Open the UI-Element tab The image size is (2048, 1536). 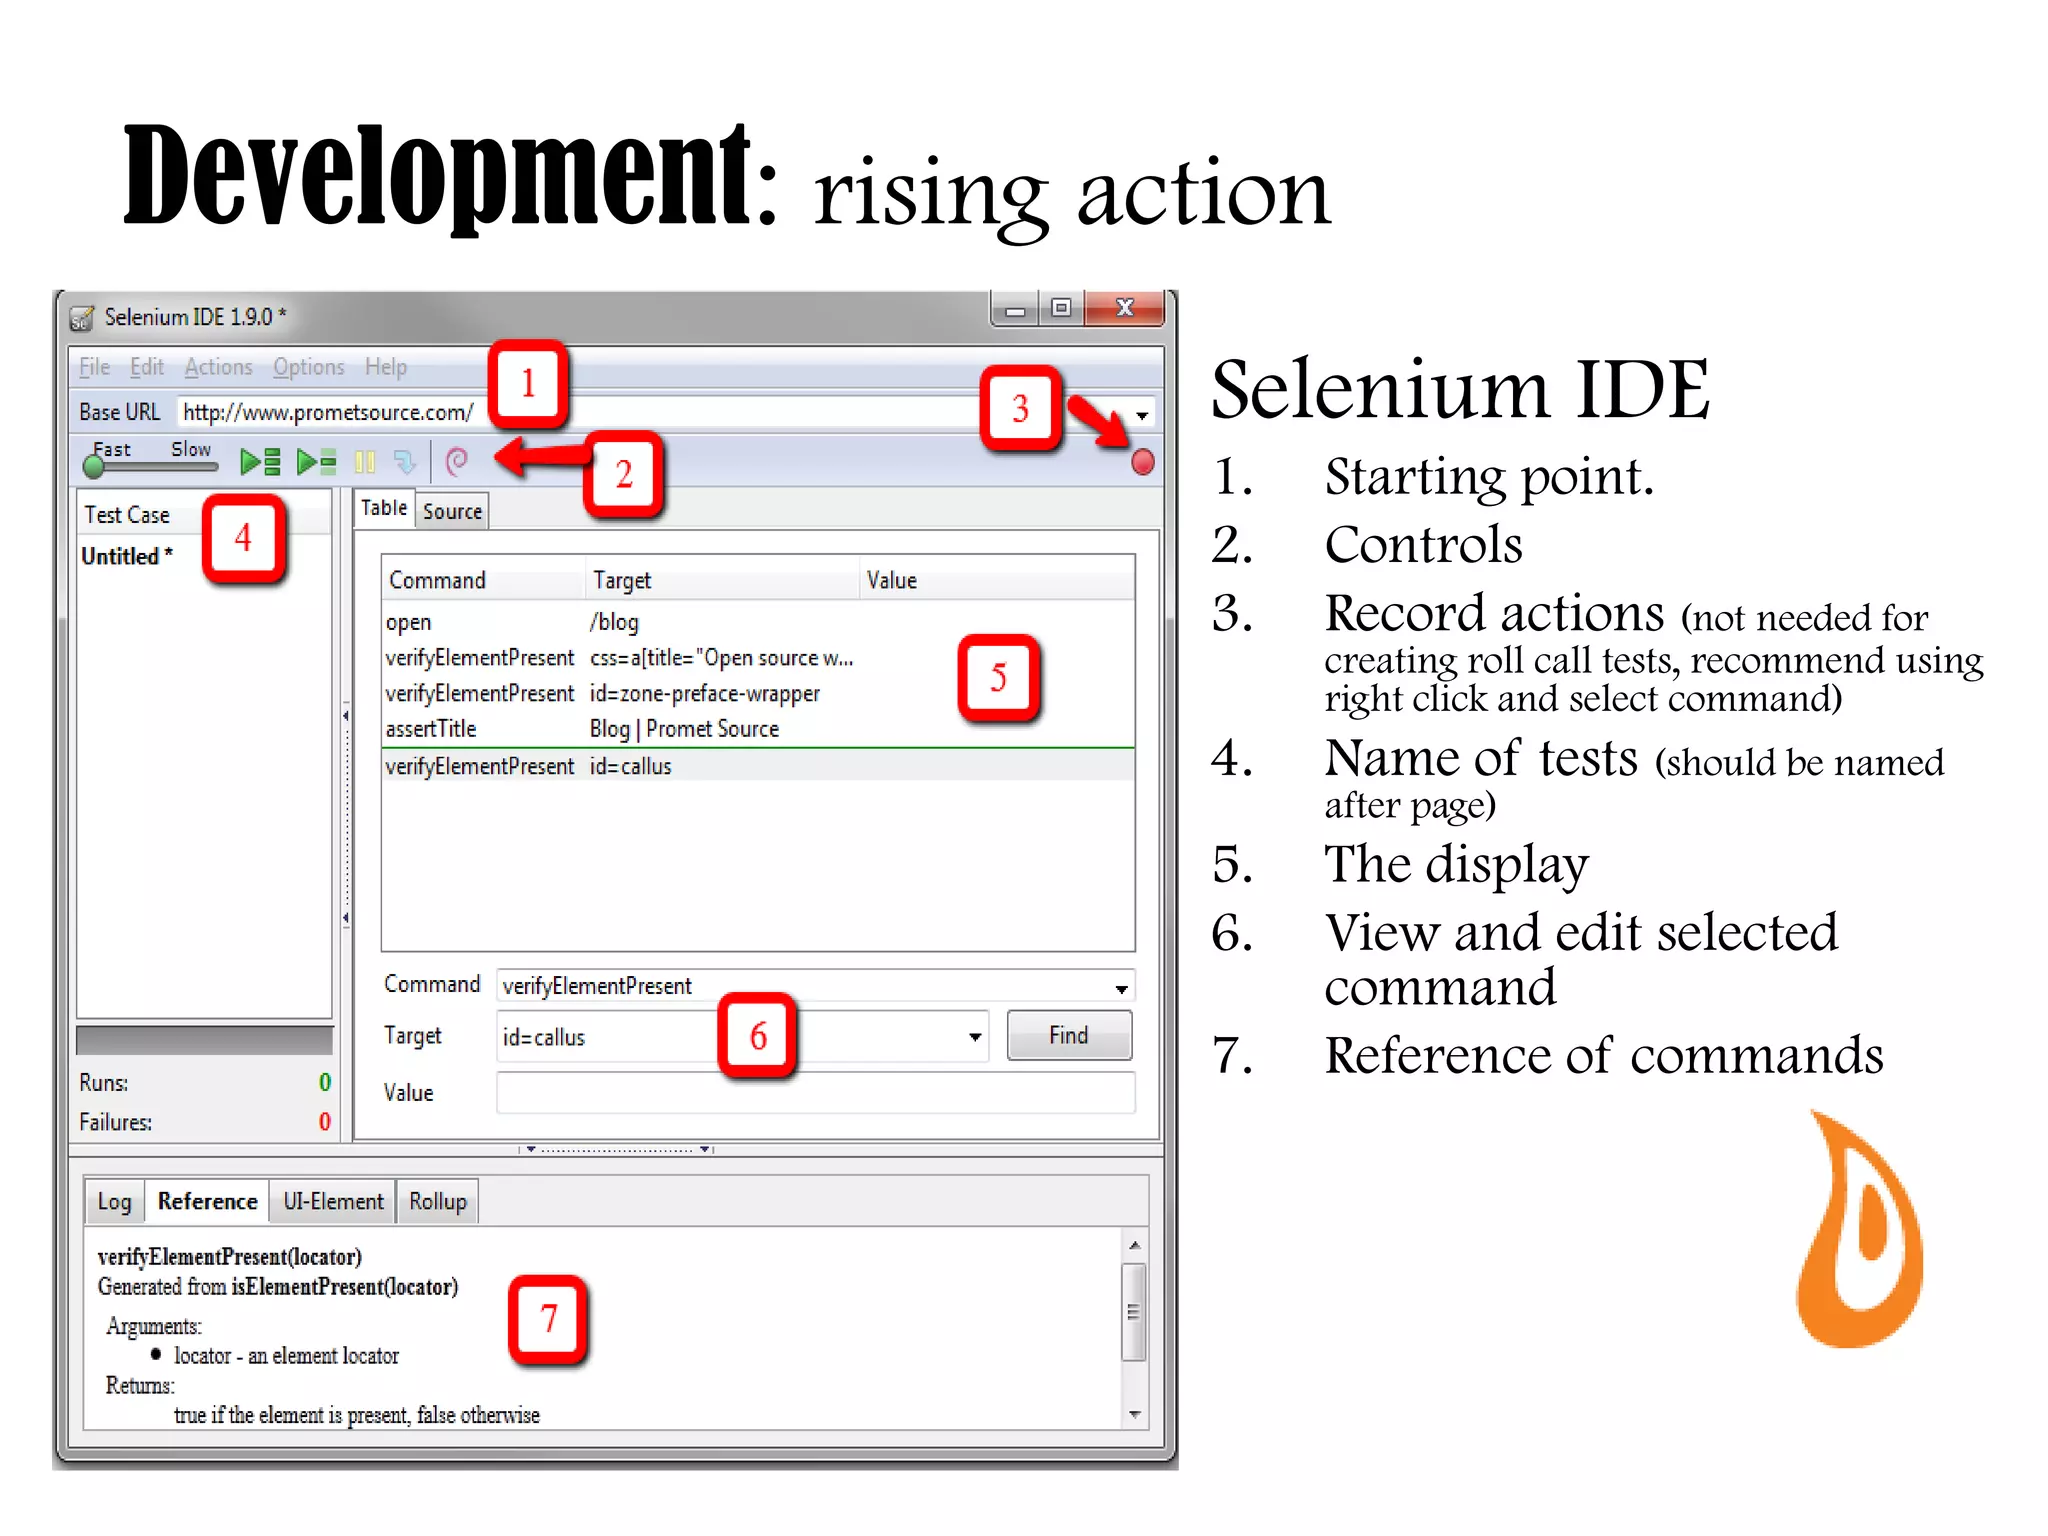[333, 1202]
